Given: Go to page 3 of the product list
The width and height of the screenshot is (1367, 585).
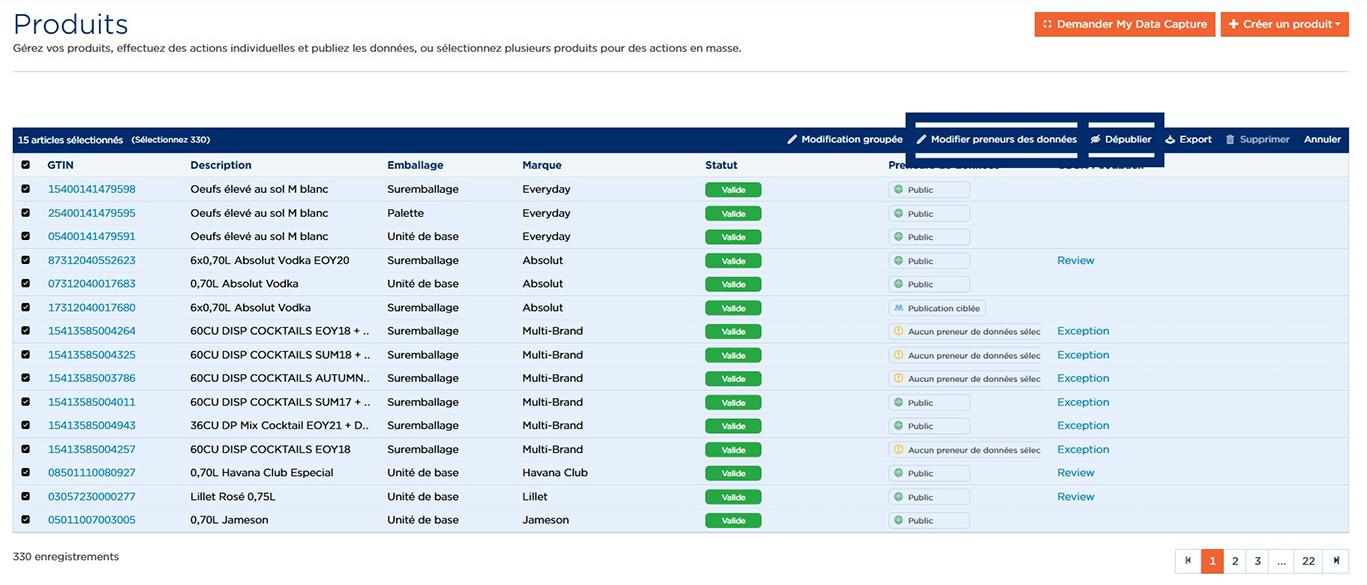Looking at the screenshot, I should [x=1258, y=561].
